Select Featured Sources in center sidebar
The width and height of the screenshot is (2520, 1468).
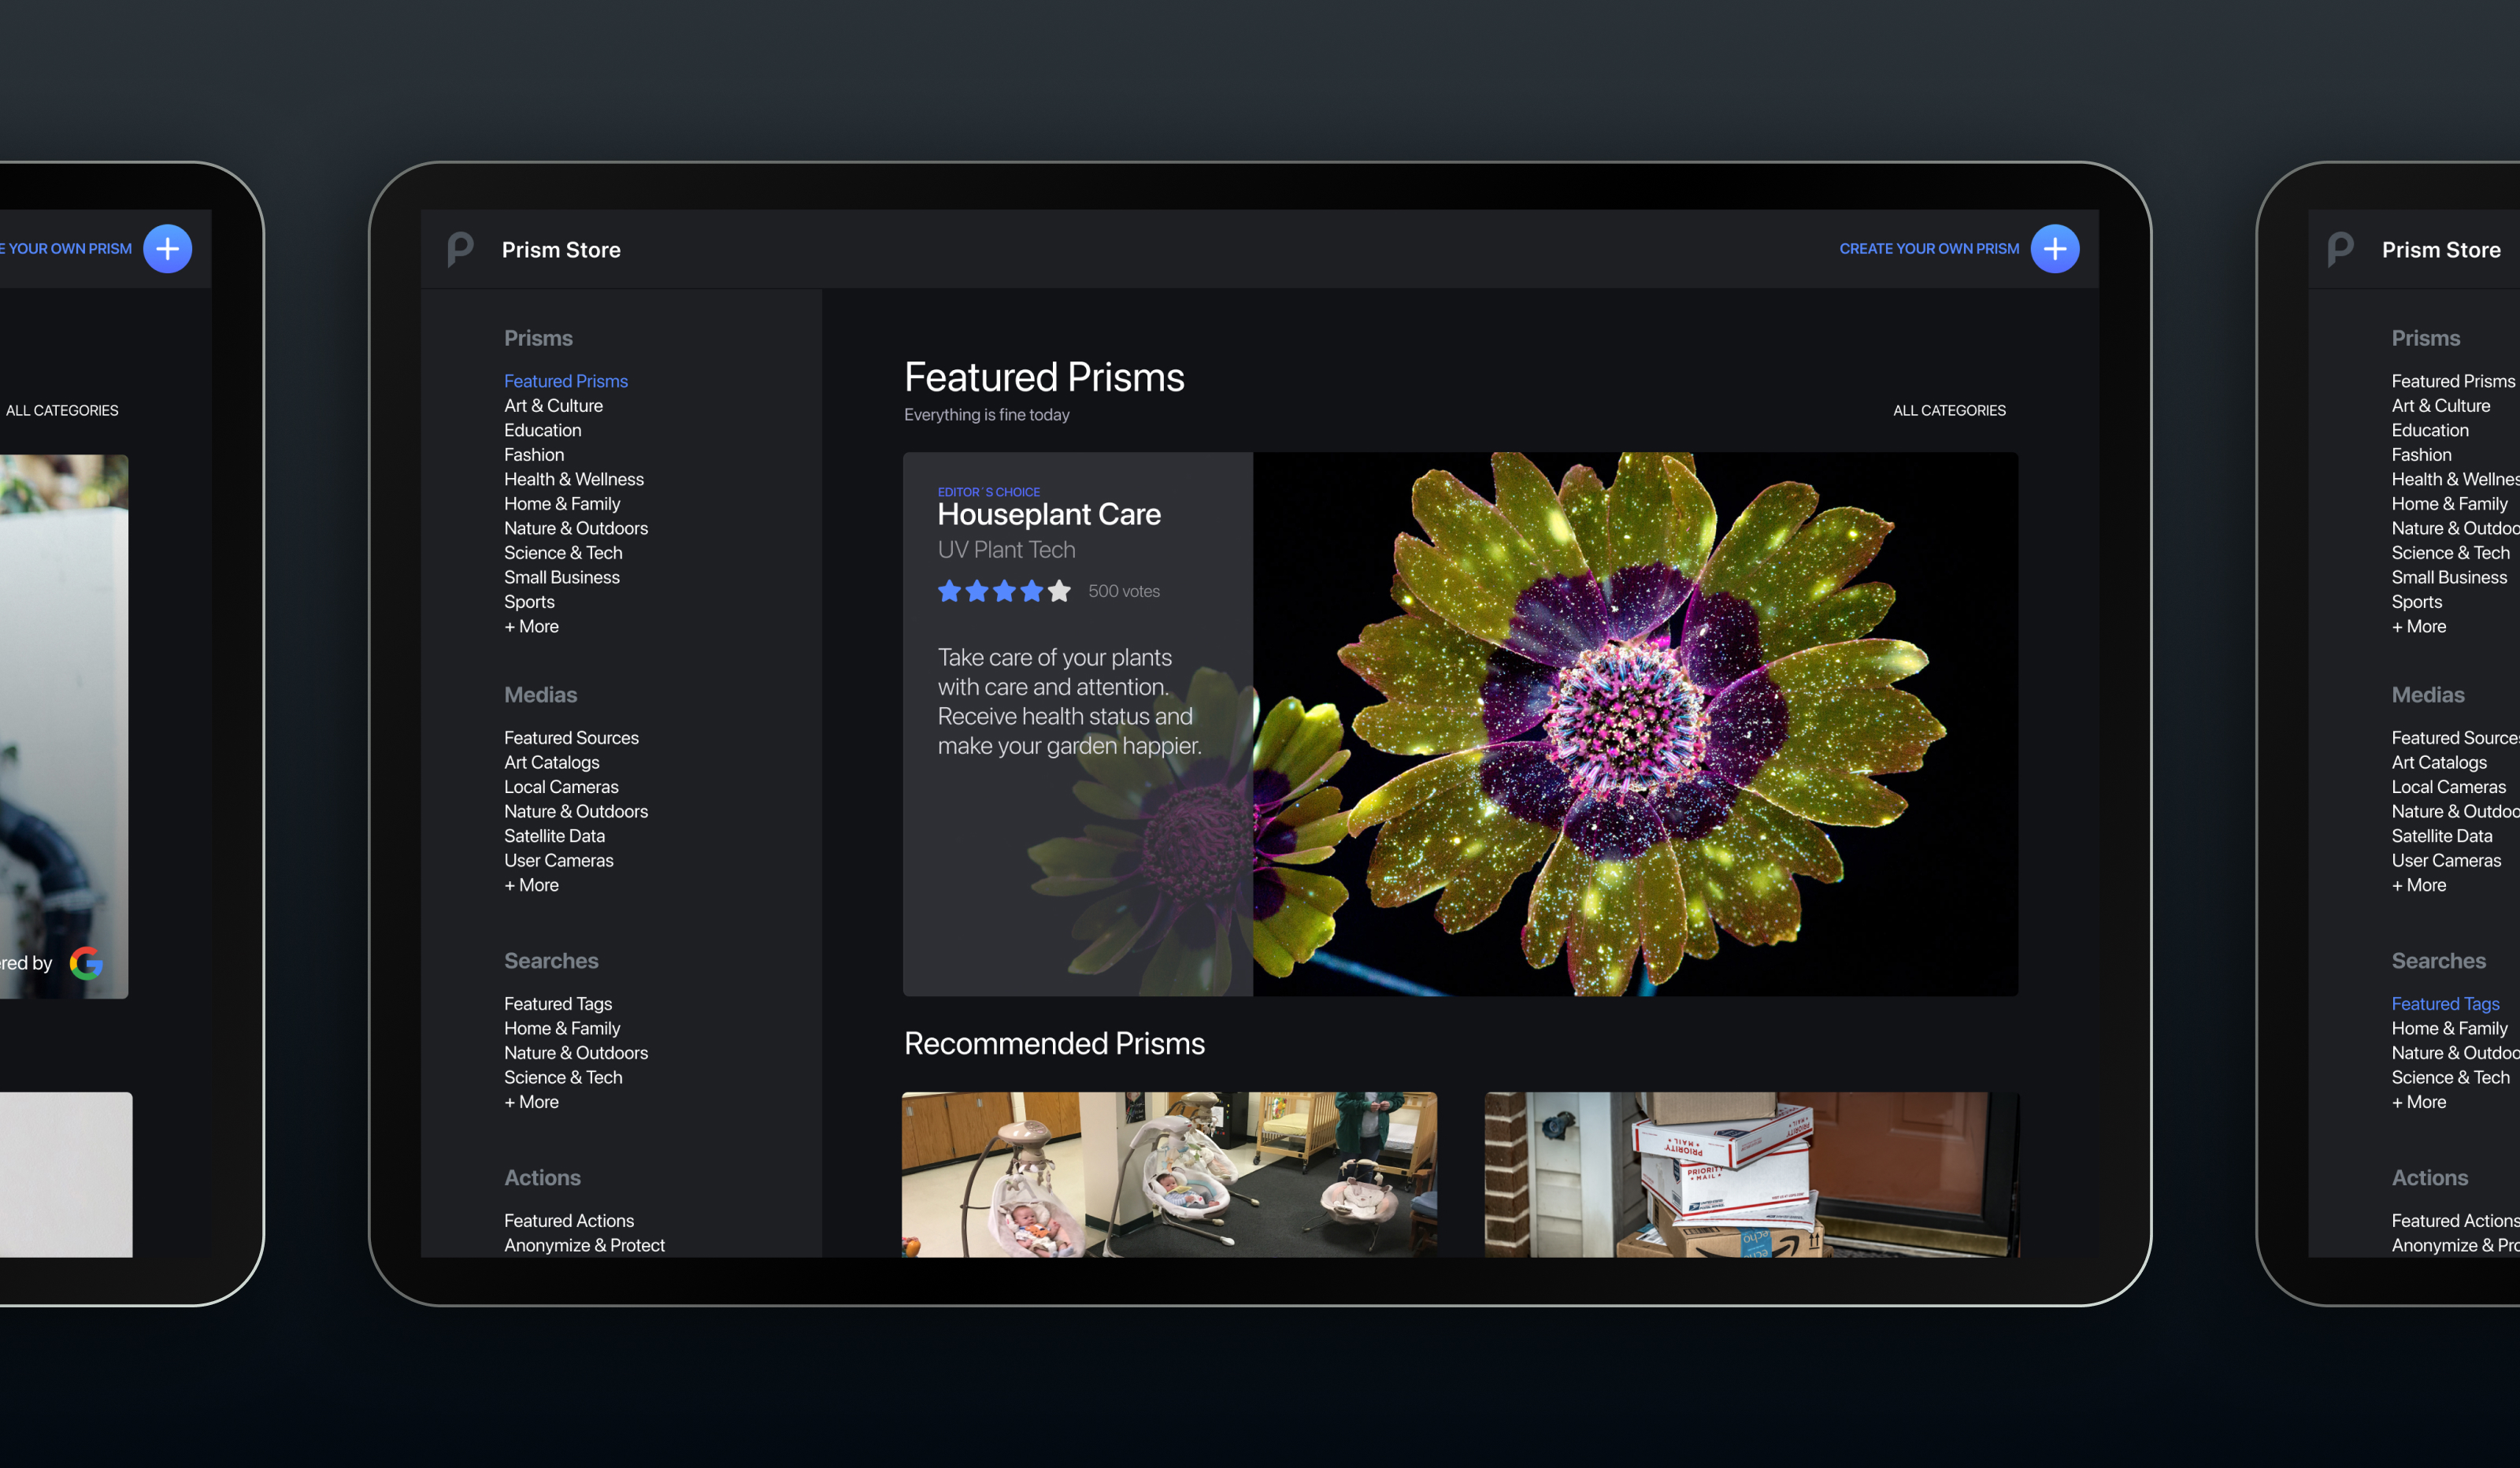571,738
